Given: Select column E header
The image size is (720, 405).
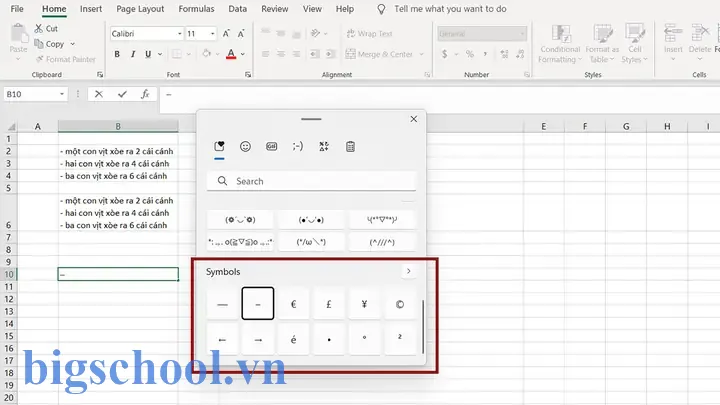Looking at the screenshot, I should pyautogui.click(x=544, y=126).
